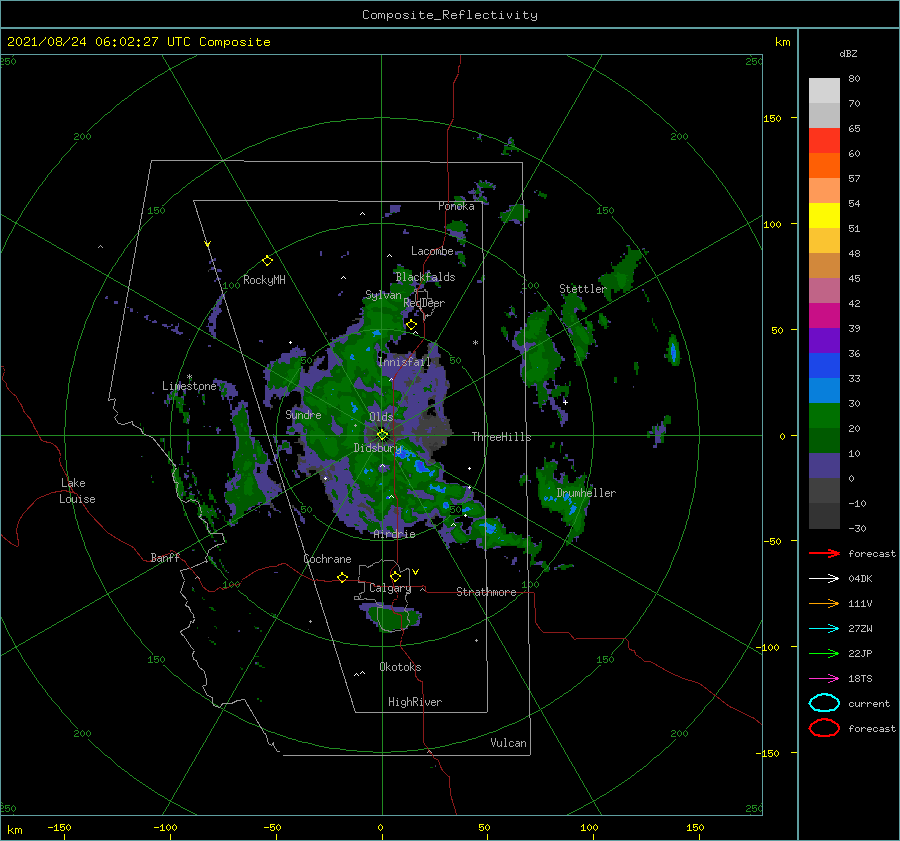This screenshot has width=900, height=841.
Task: Click the cyan current ellipse icon
Action: [824, 703]
